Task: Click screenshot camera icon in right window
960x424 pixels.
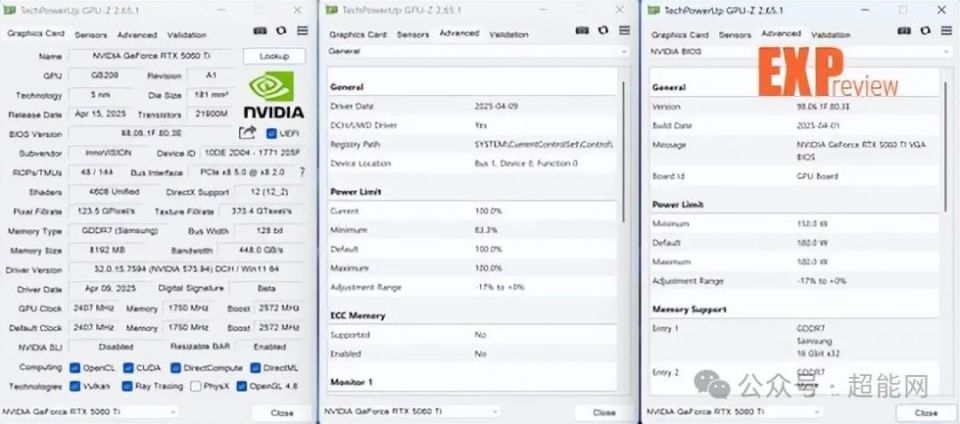Action: coord(904,31)
